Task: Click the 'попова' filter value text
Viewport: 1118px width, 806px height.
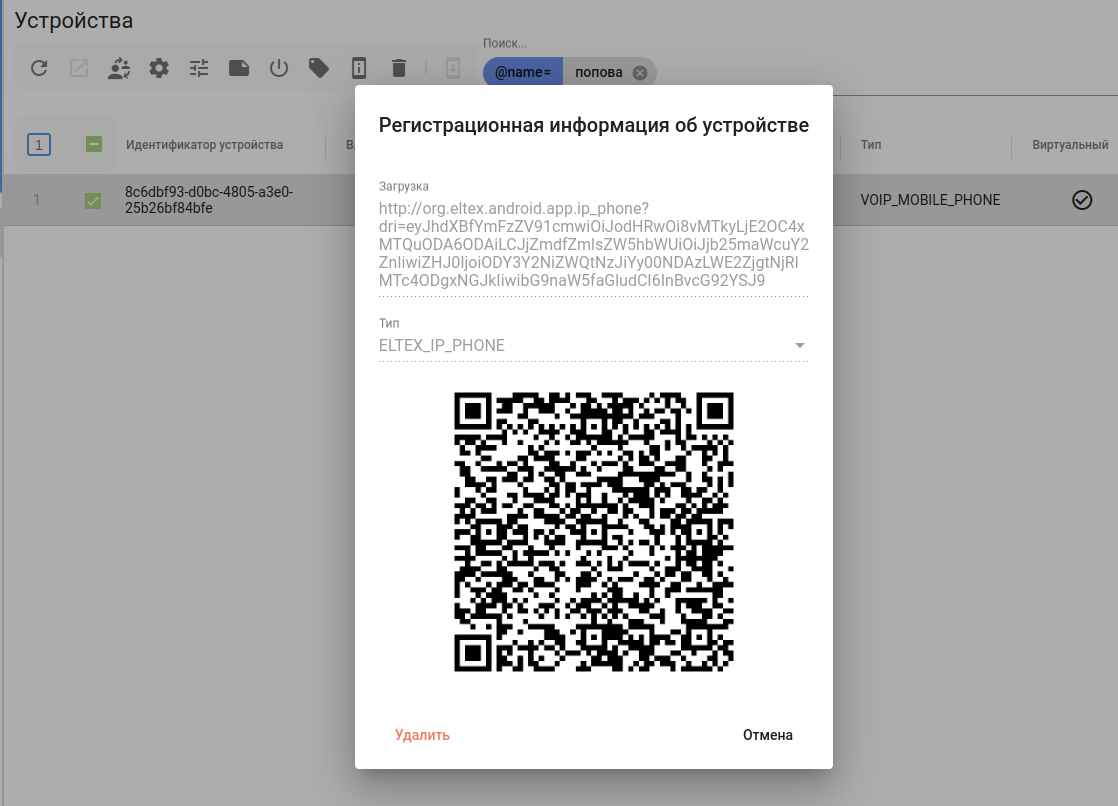Action: (x=598, y=72)
